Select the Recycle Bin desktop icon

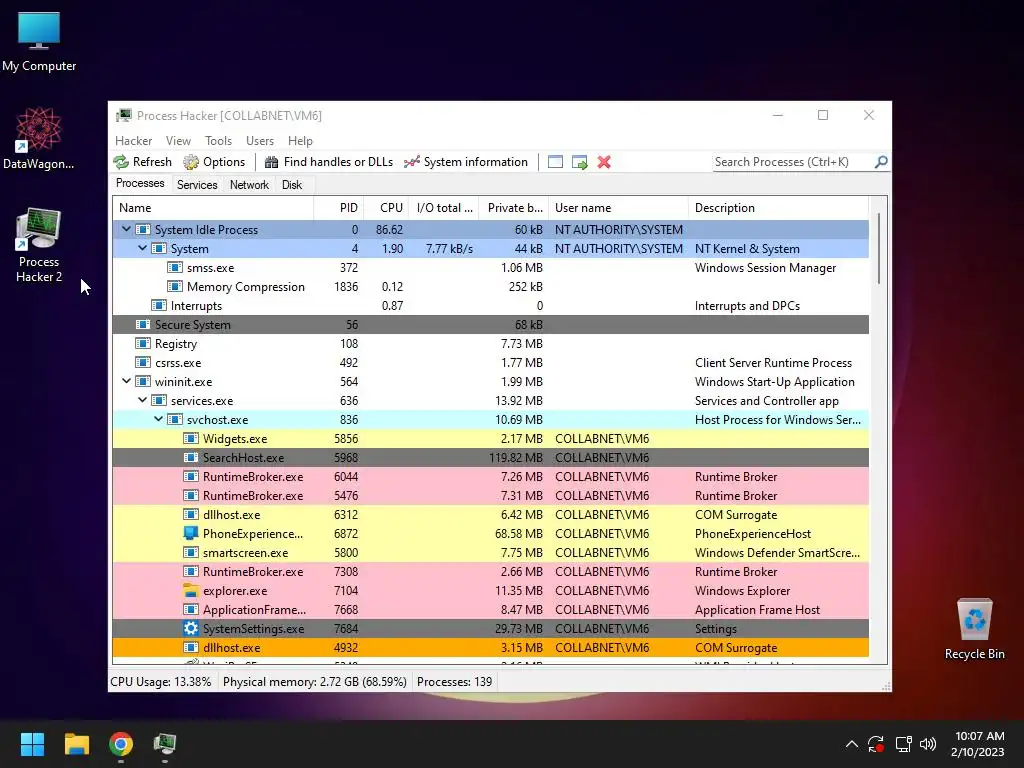(x=974, y=629)
